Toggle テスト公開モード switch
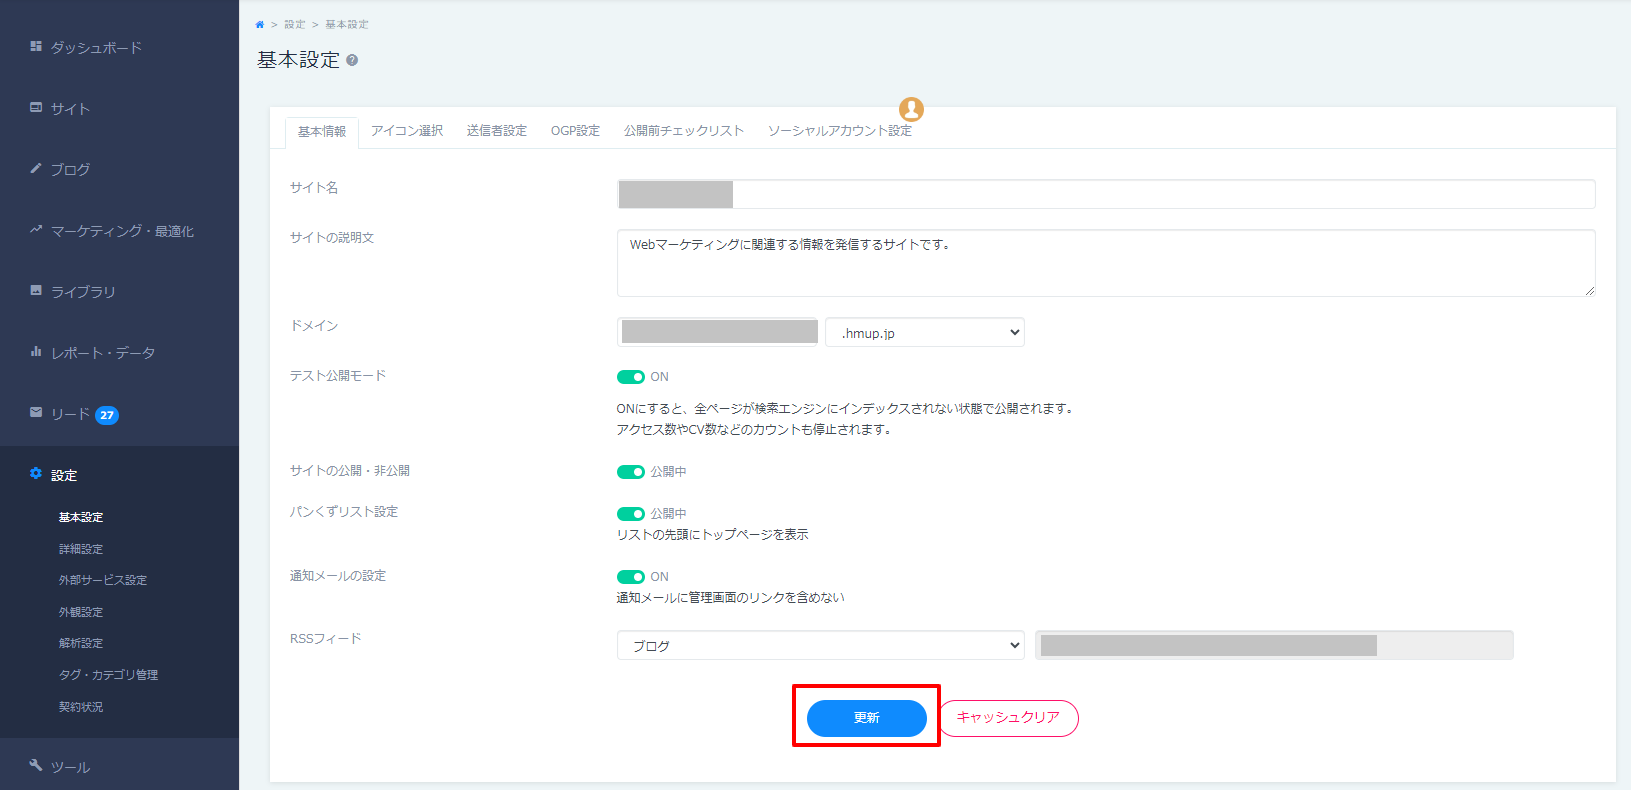This screenshot has width=1631, height=790. tap(631, 377)
